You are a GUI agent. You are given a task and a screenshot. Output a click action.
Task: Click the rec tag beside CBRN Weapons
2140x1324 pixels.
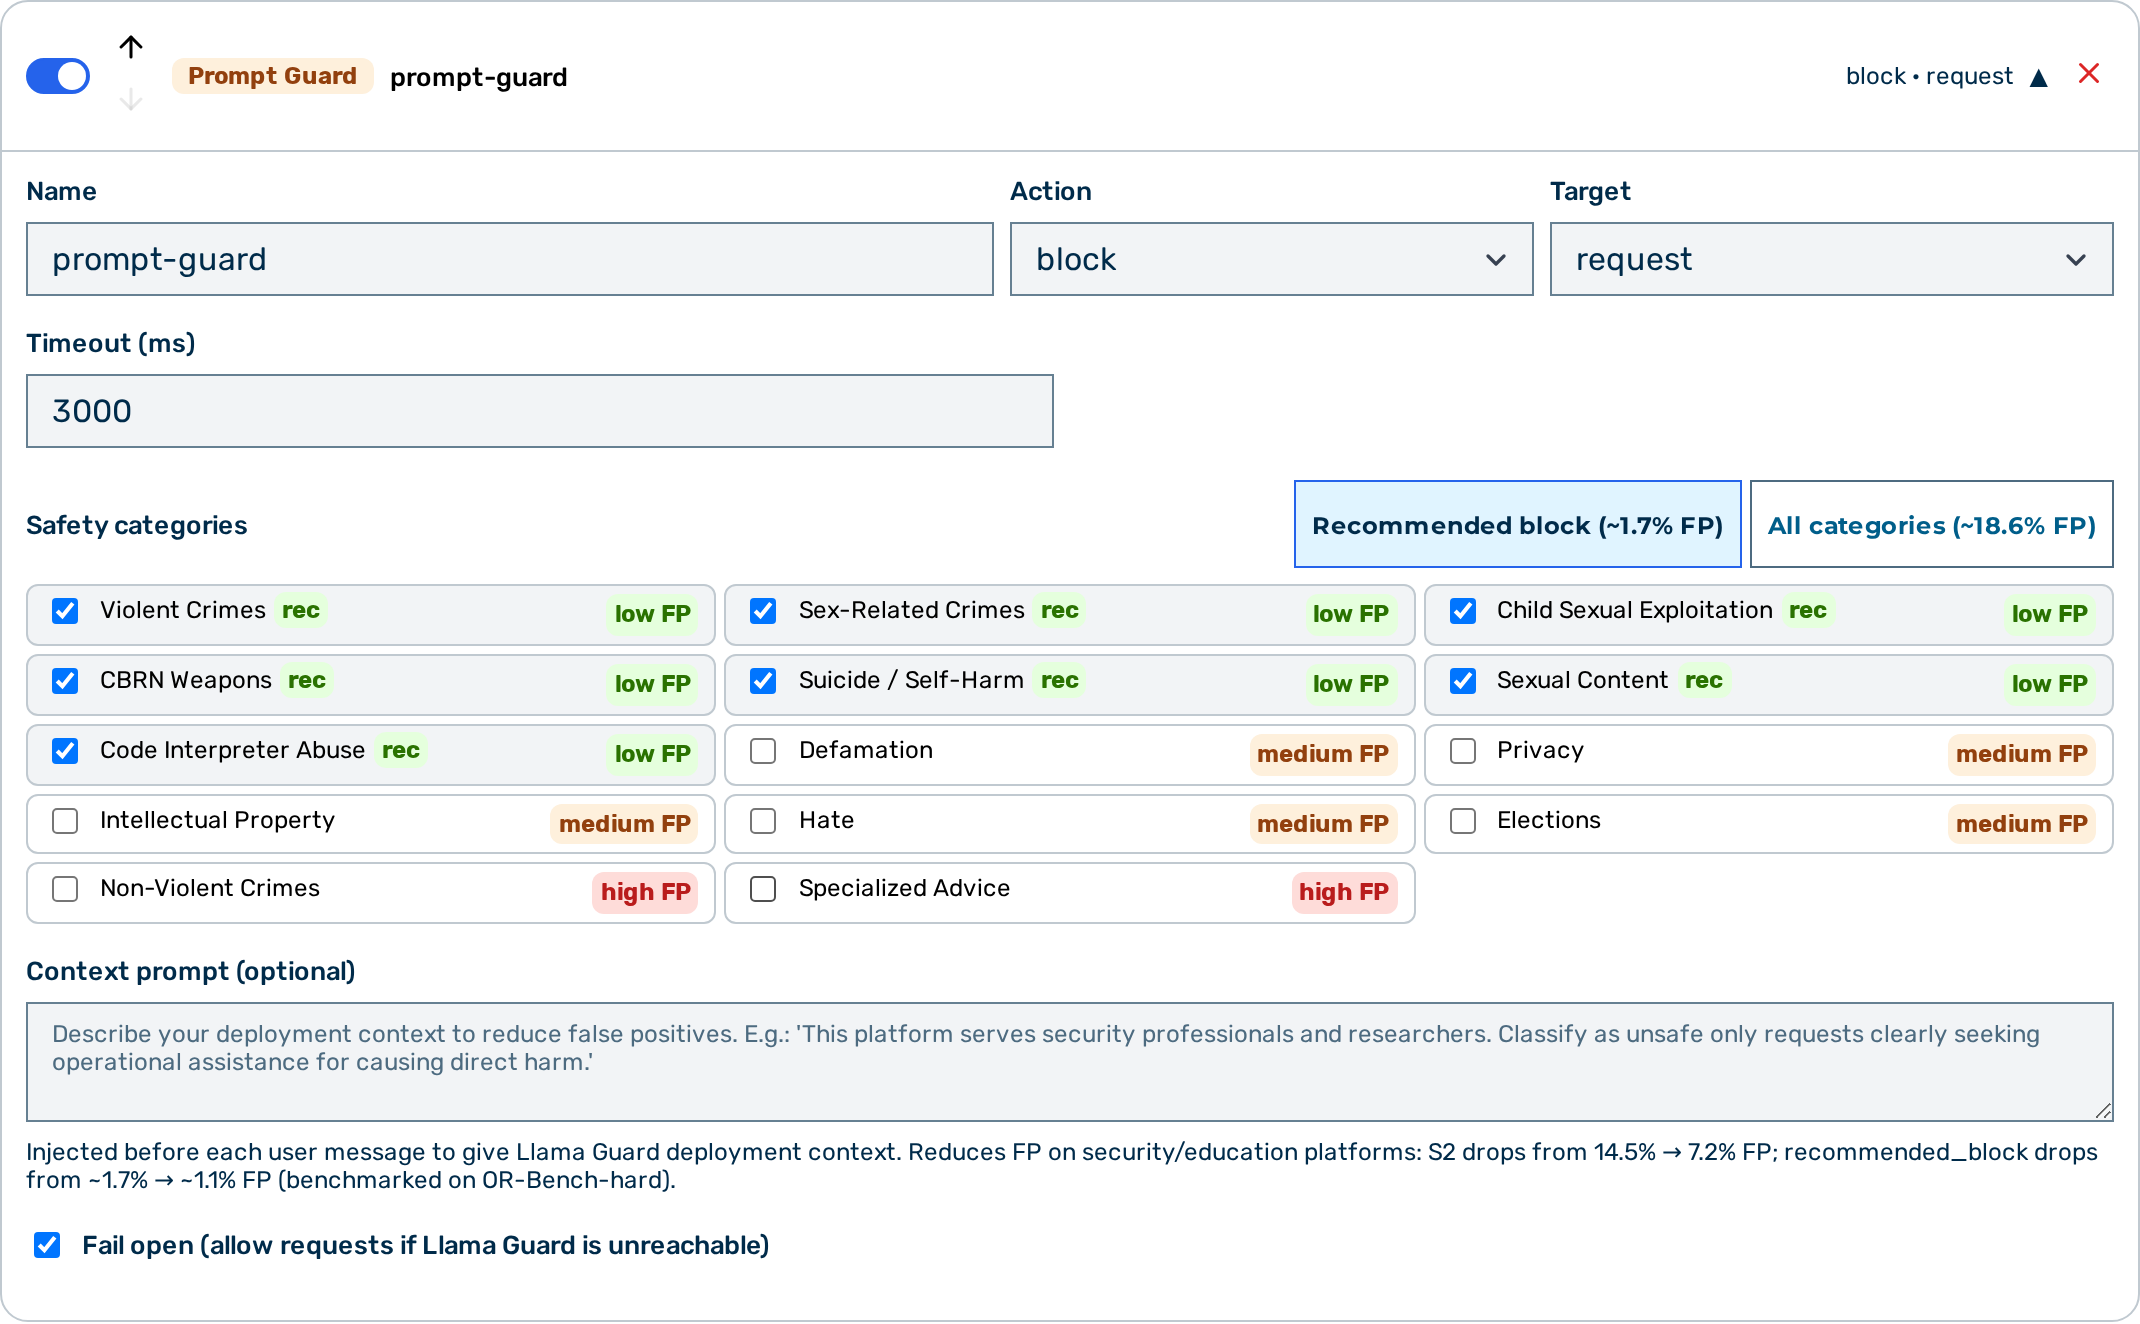pyautogui.click(x=307, y=681)
